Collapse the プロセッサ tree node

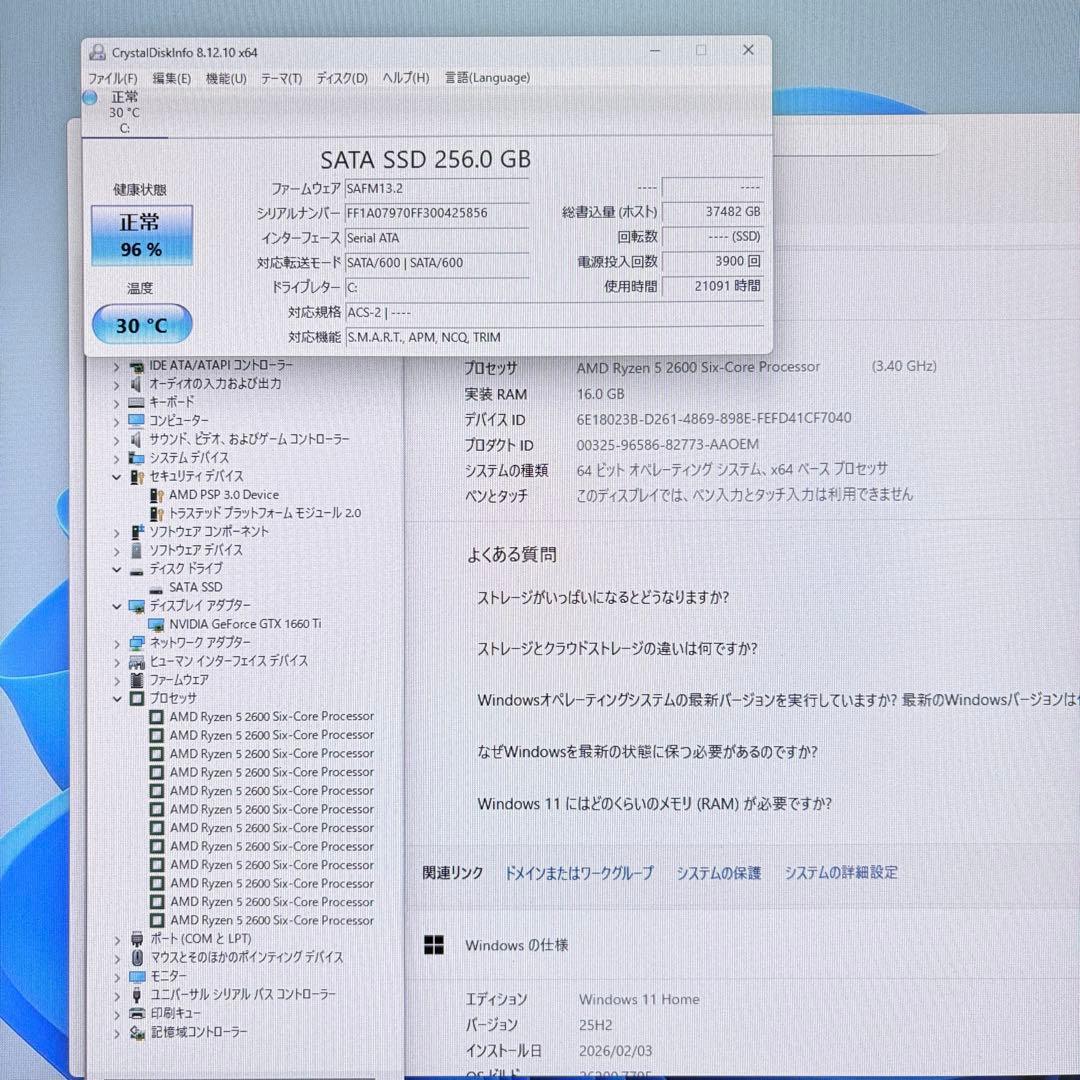(117, 698)
